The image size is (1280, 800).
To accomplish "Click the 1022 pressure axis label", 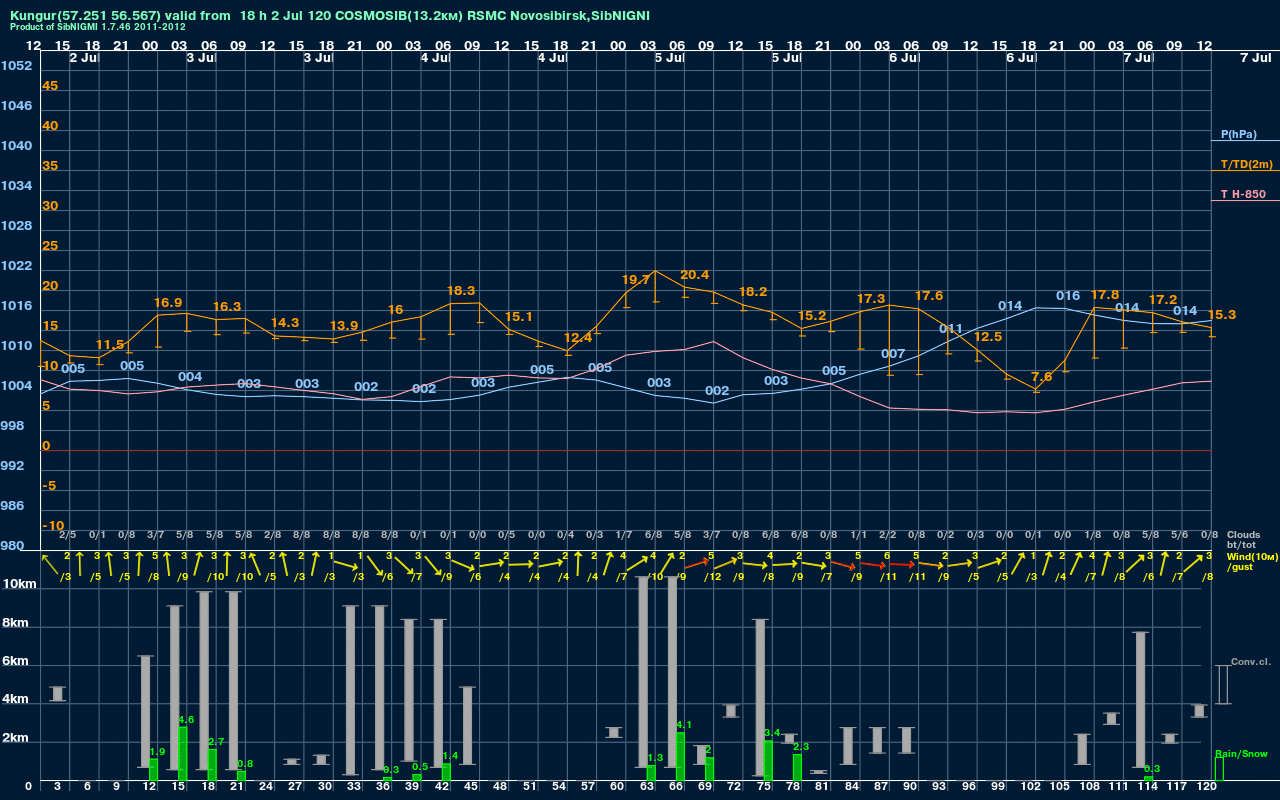I will (16, 266).
